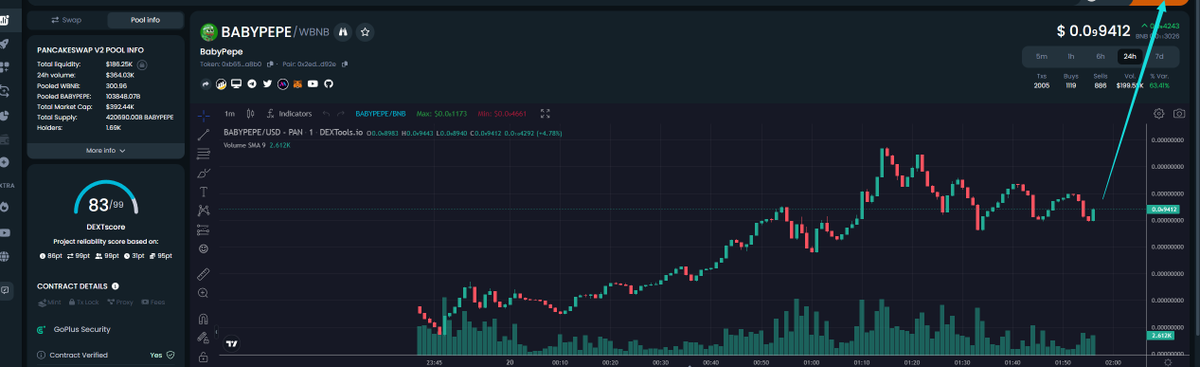Open the Indicators menu
1200x367 pixels.
289,114
